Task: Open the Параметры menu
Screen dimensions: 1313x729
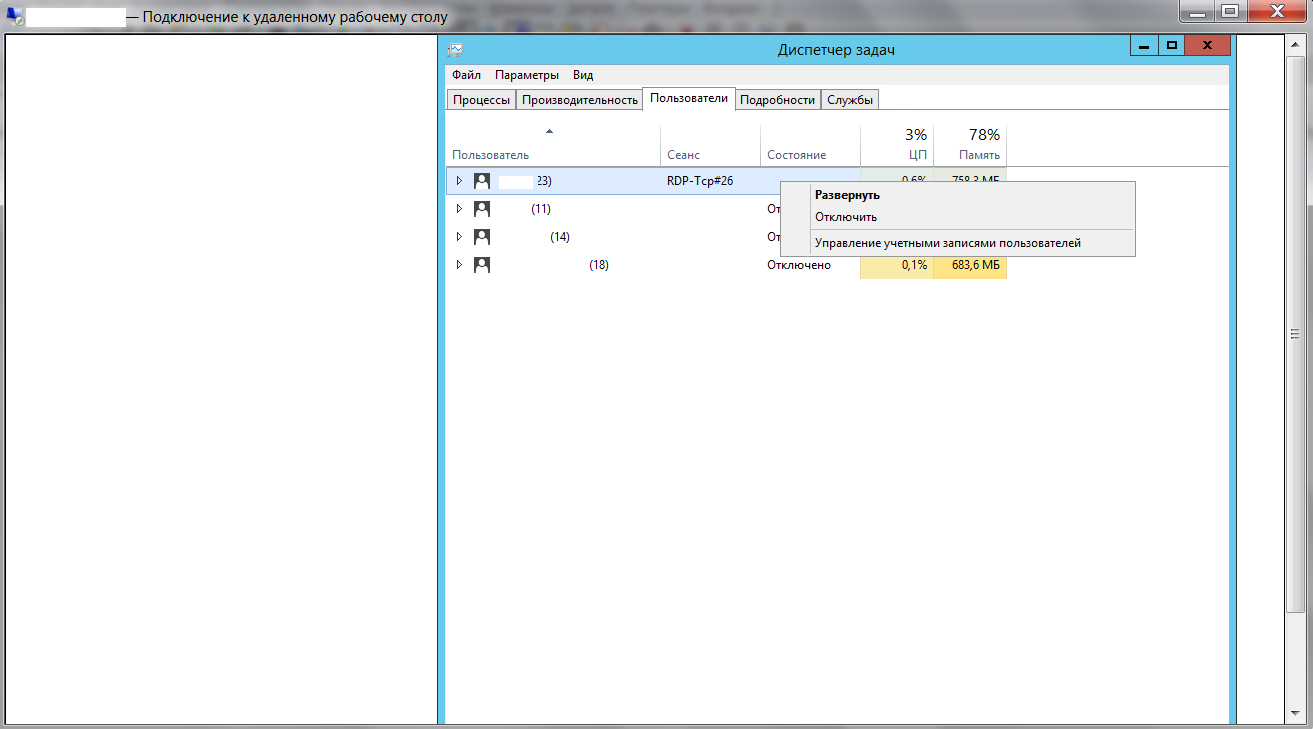Action: [x=526, y=75]
